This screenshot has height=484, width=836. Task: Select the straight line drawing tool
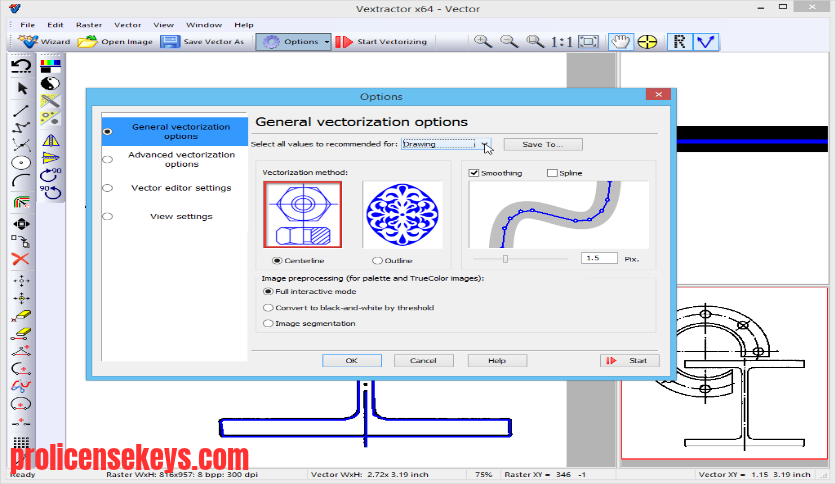coord(21,110)
